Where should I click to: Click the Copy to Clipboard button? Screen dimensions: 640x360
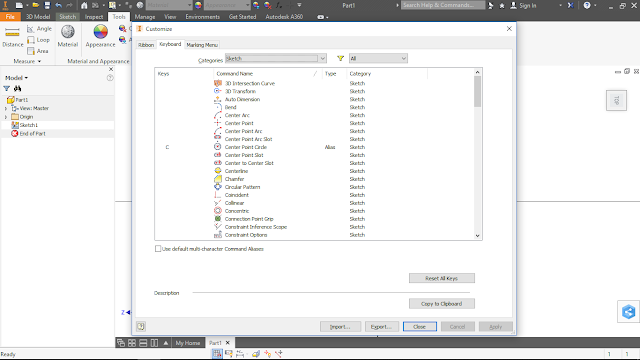coord(442,303)
